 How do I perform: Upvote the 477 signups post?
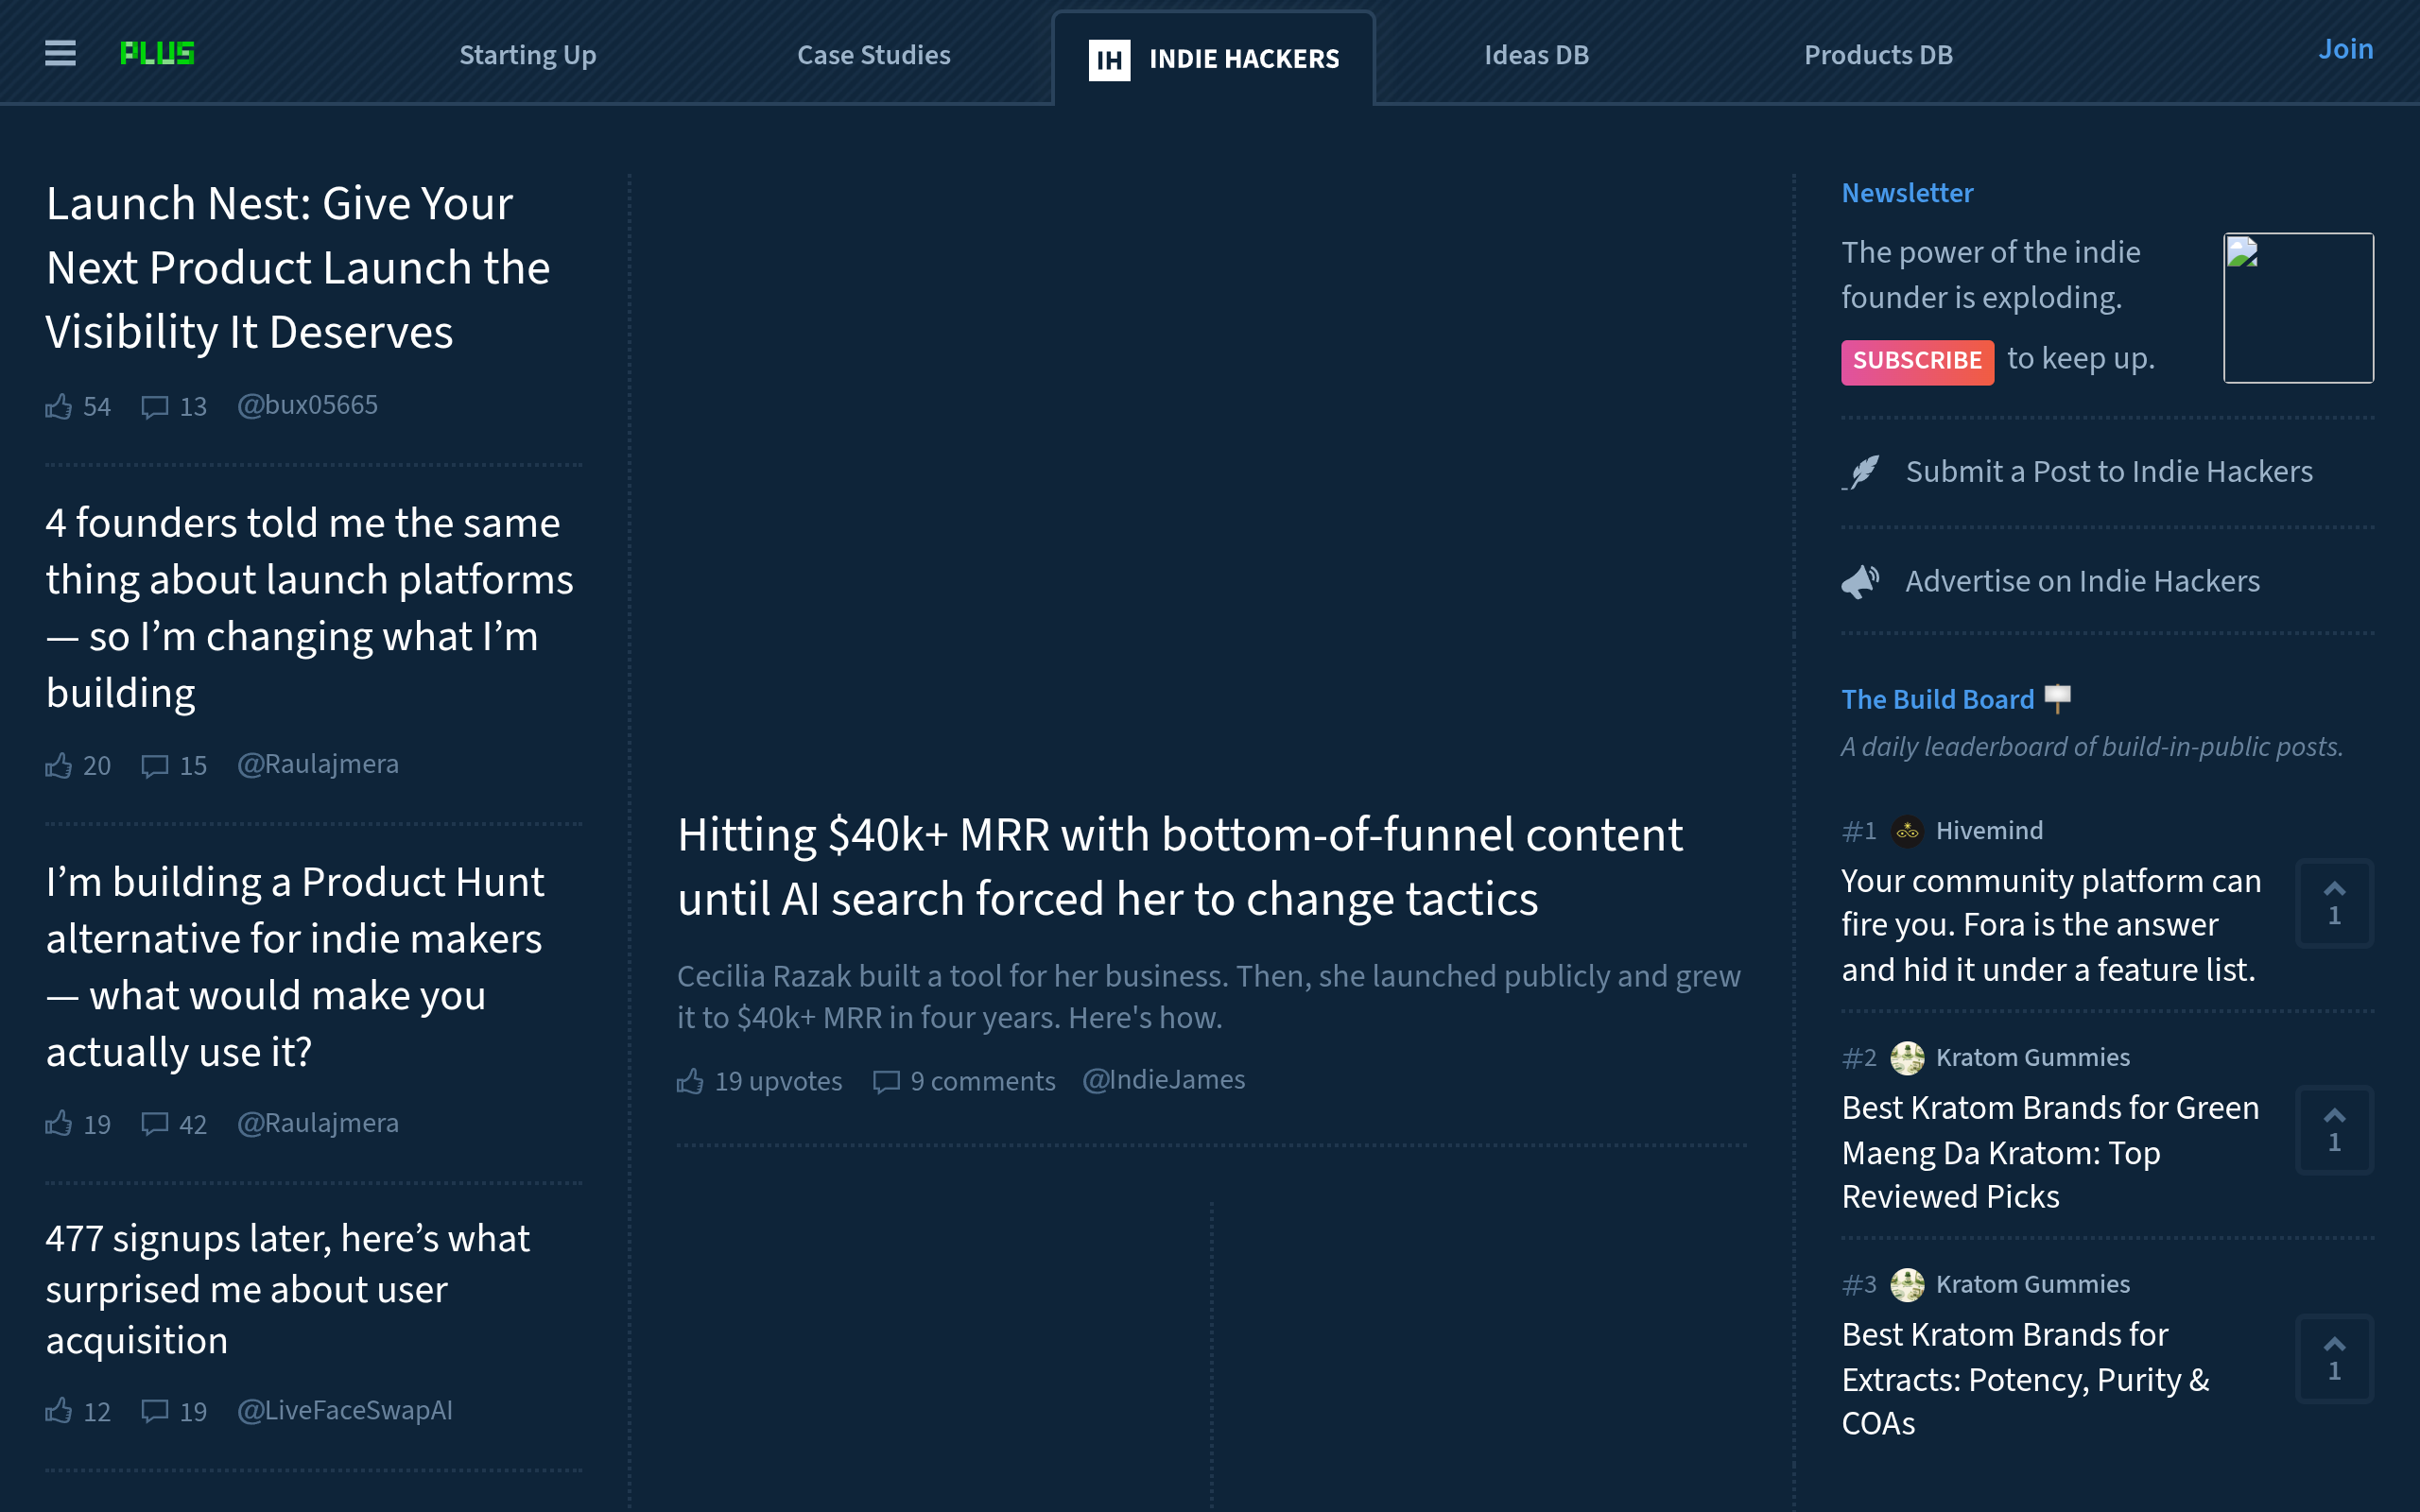pyautogui.click(x=59, y=1411)
